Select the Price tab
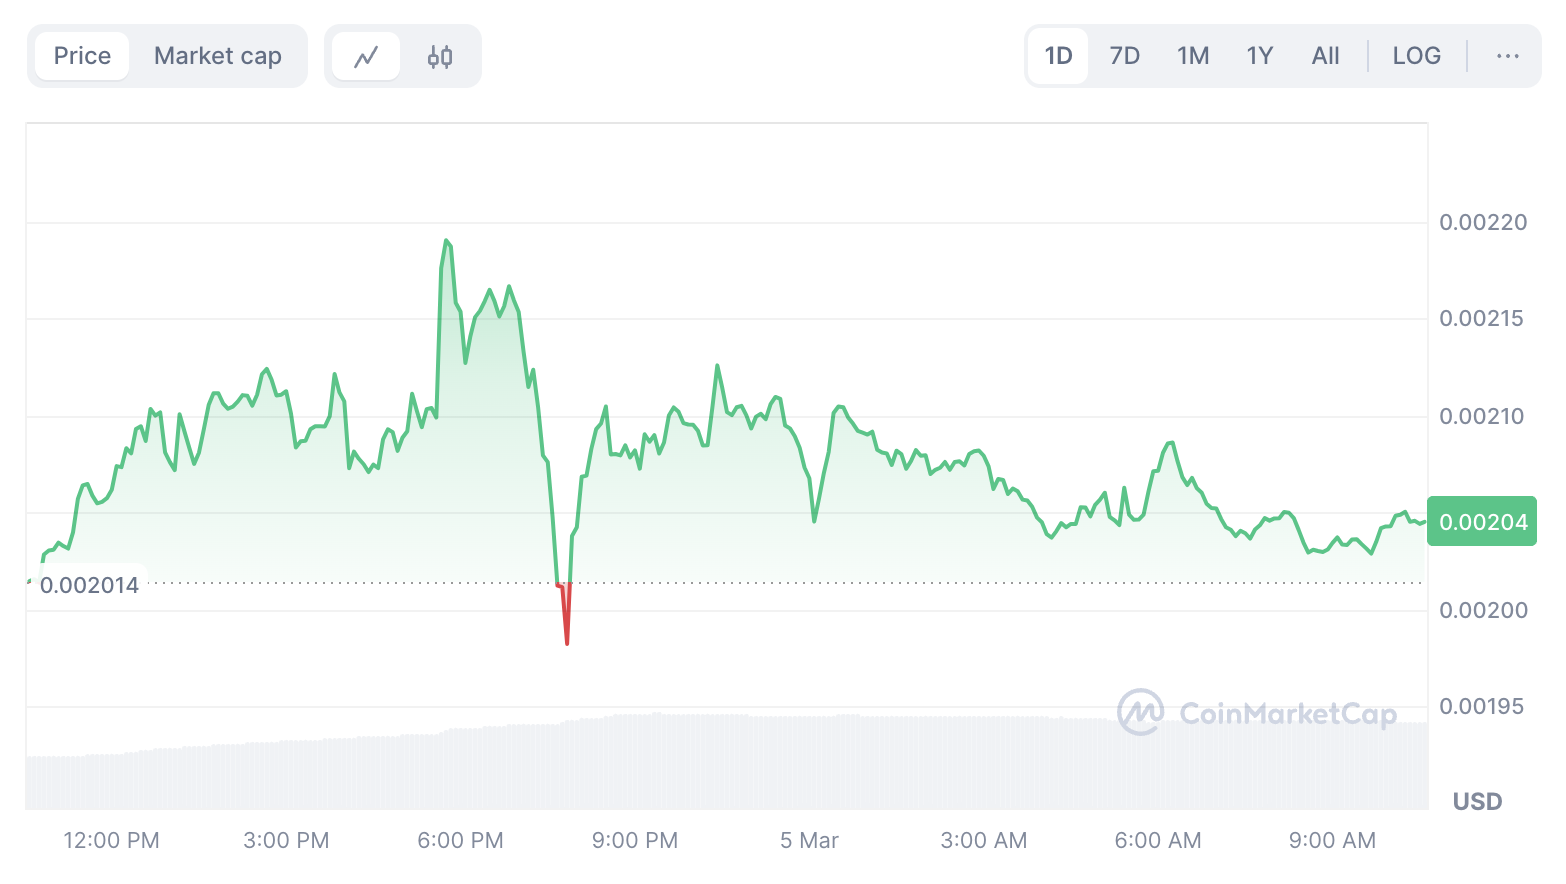 tap(82, 56)
